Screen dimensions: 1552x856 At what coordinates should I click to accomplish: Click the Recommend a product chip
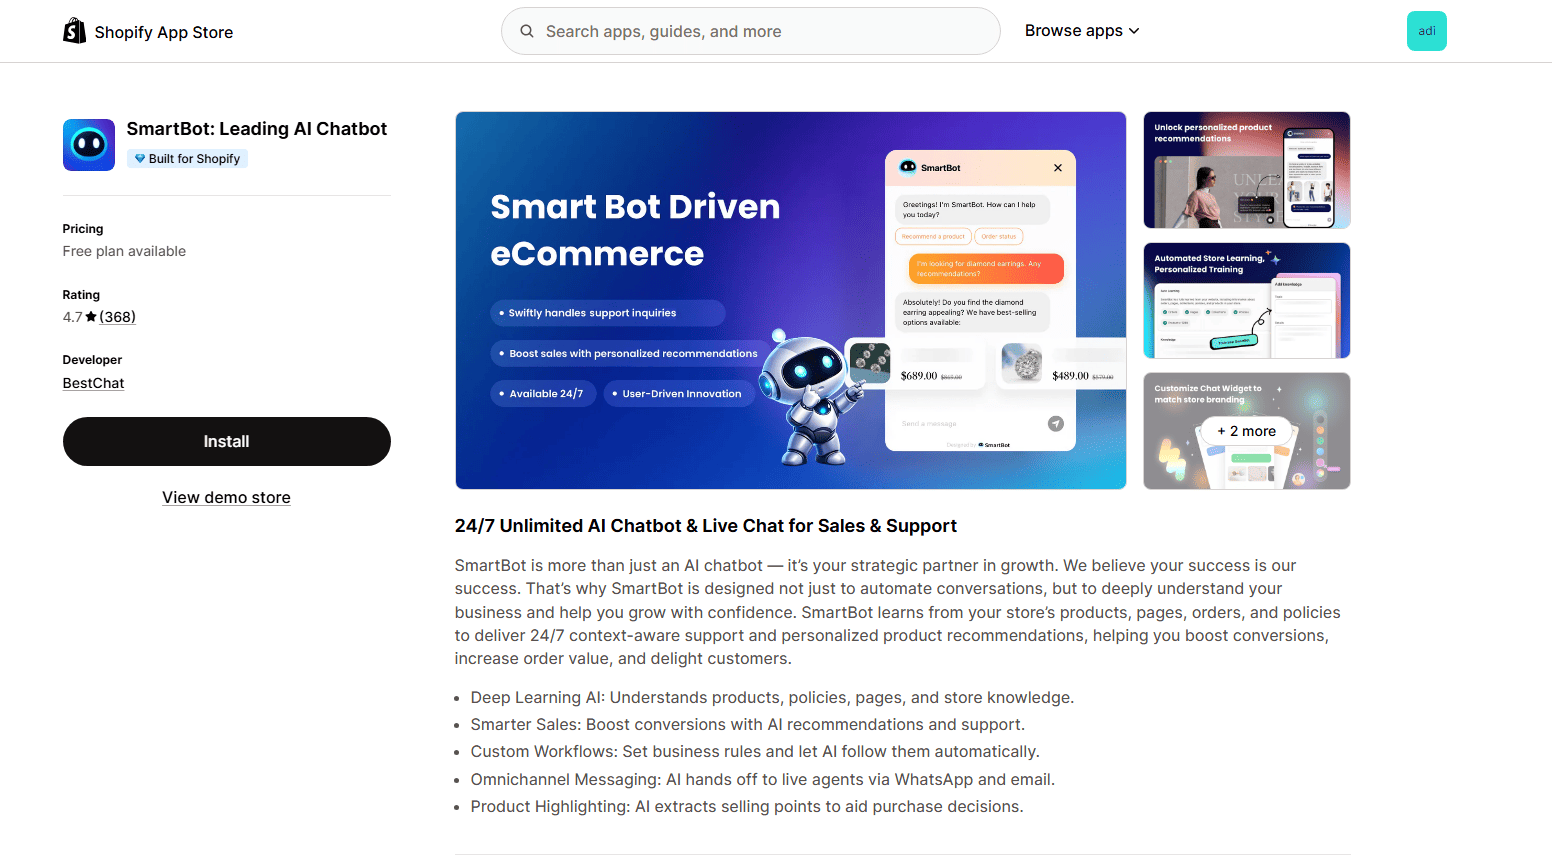click(933, 237)
